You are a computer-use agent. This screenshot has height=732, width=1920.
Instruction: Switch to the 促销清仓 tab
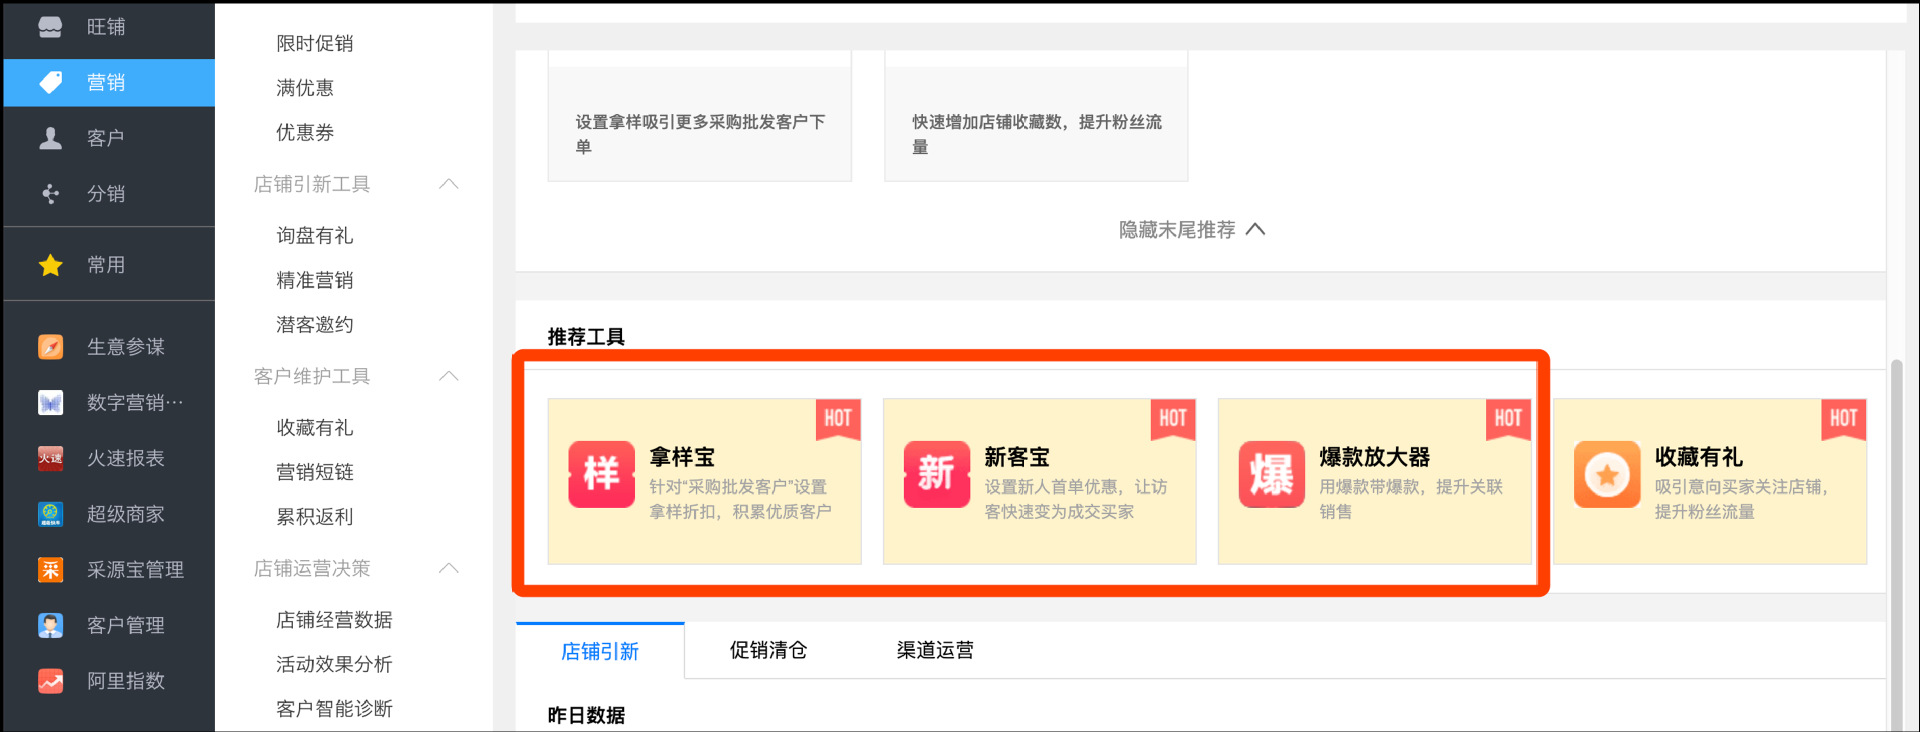coord(768,650)
